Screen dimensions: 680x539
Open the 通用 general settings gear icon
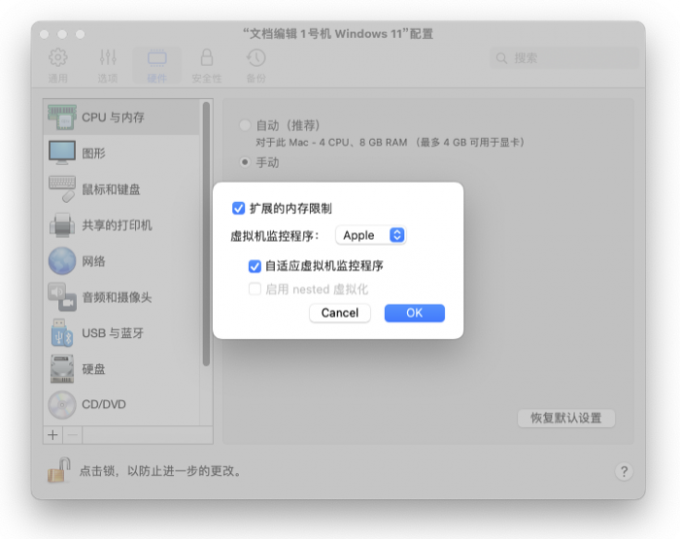click(58, 57)
